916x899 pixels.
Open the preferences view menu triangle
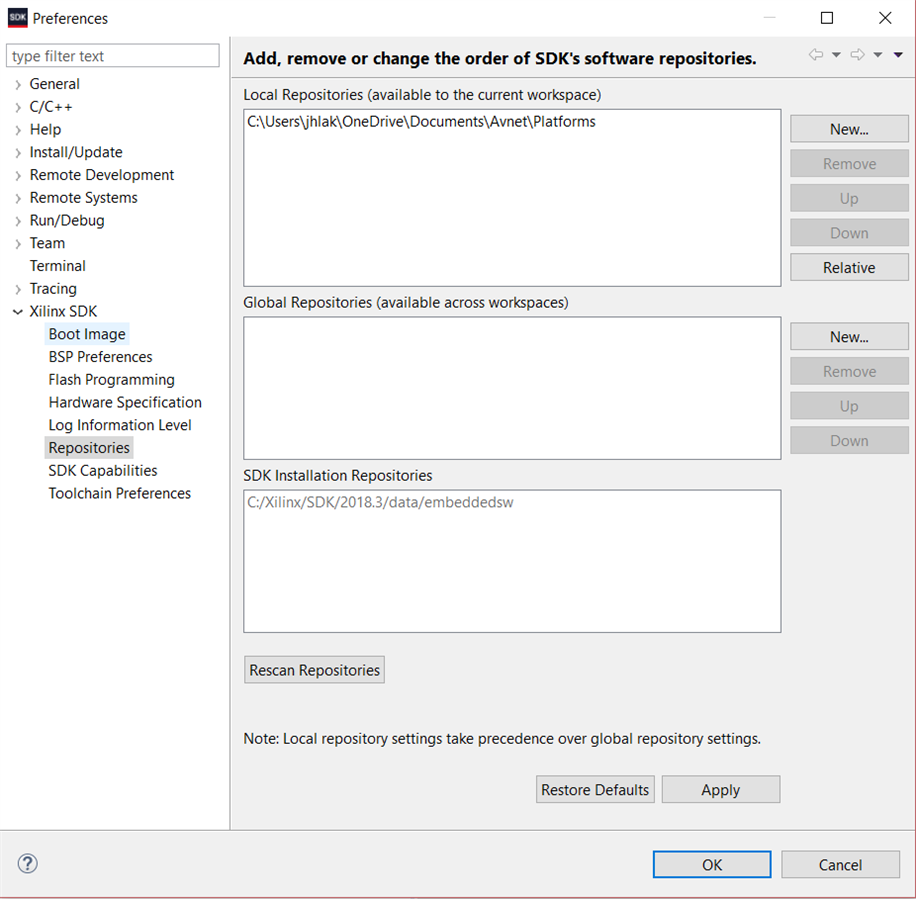click(x=898, y=55)
